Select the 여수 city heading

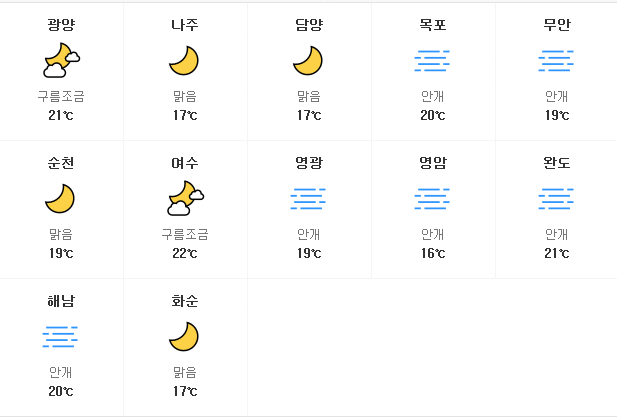tap(185, 163)
